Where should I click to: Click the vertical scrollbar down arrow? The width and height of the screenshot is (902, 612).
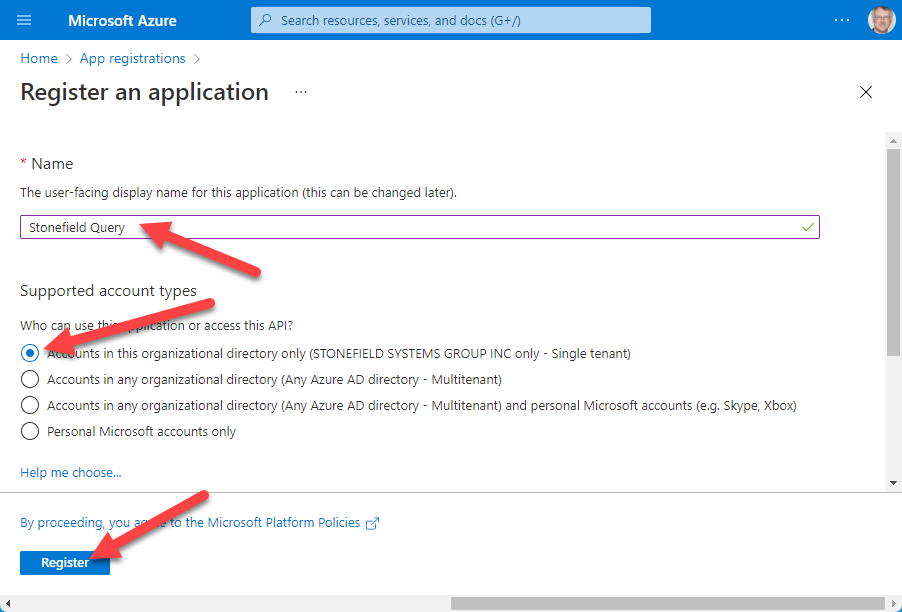pos(893,483)
